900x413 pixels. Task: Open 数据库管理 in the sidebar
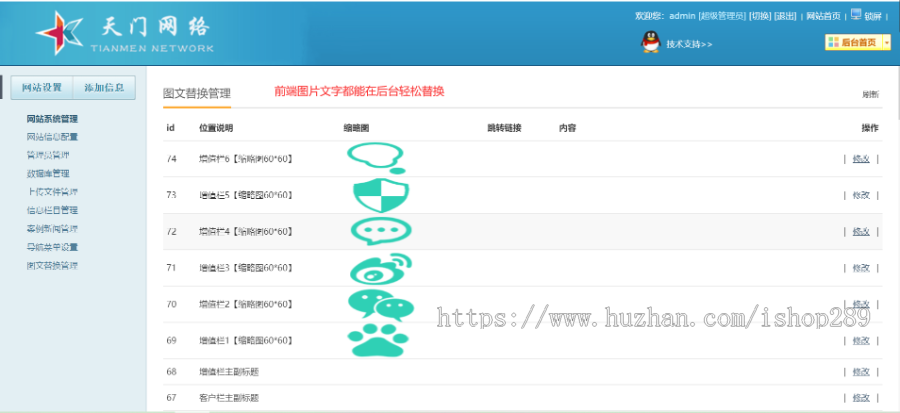tap(48, 174)
